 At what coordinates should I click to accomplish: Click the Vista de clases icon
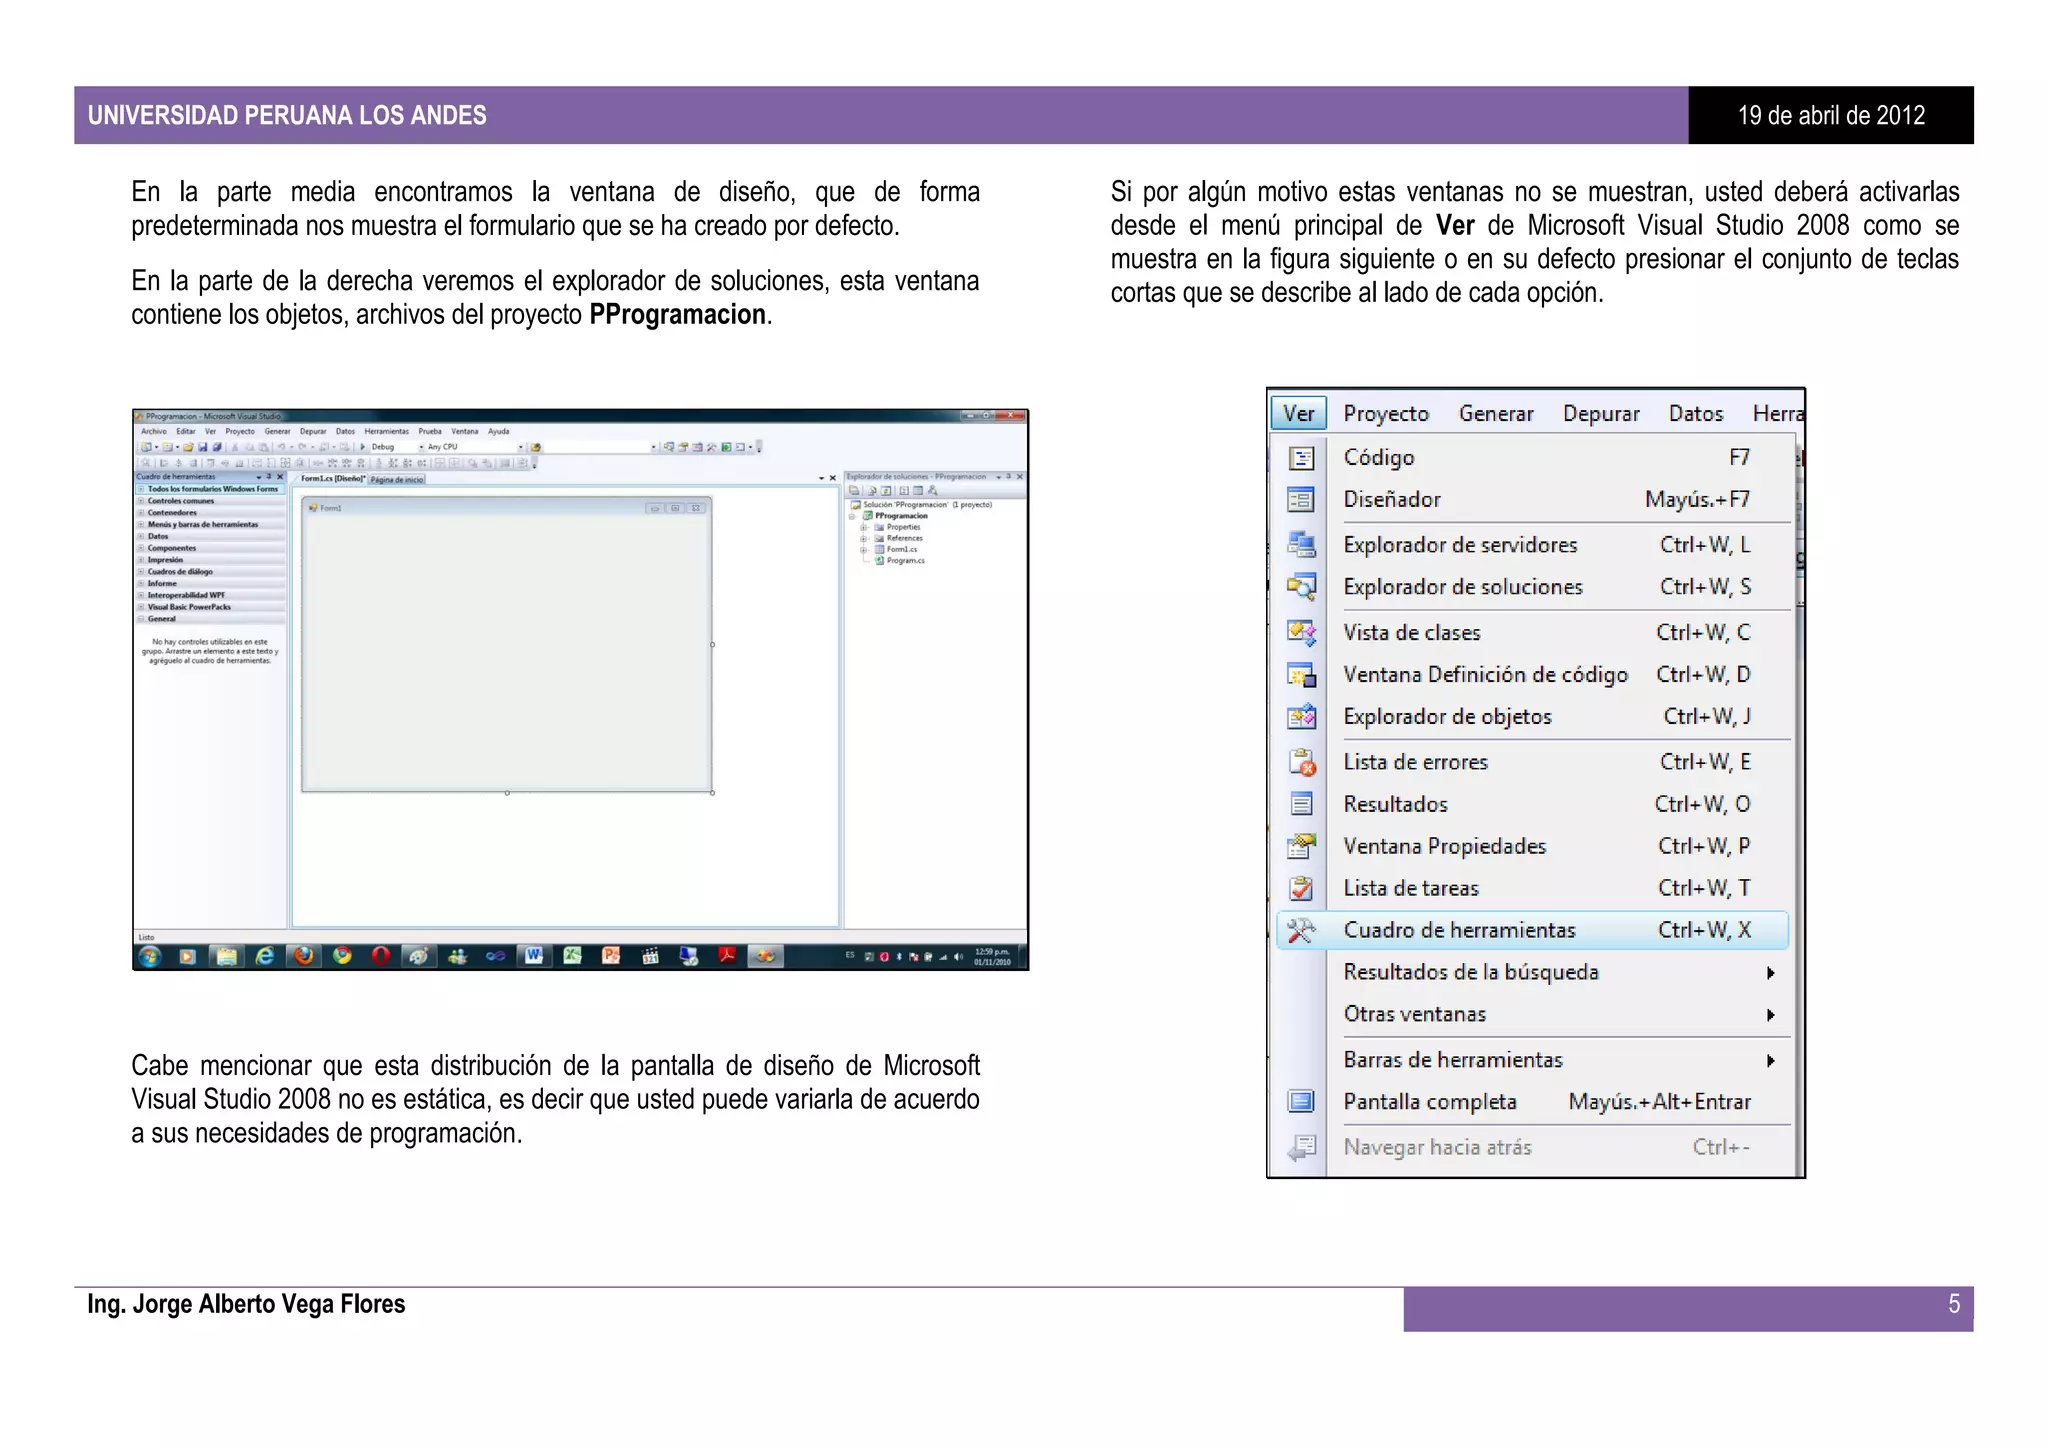coord(1301,632)
